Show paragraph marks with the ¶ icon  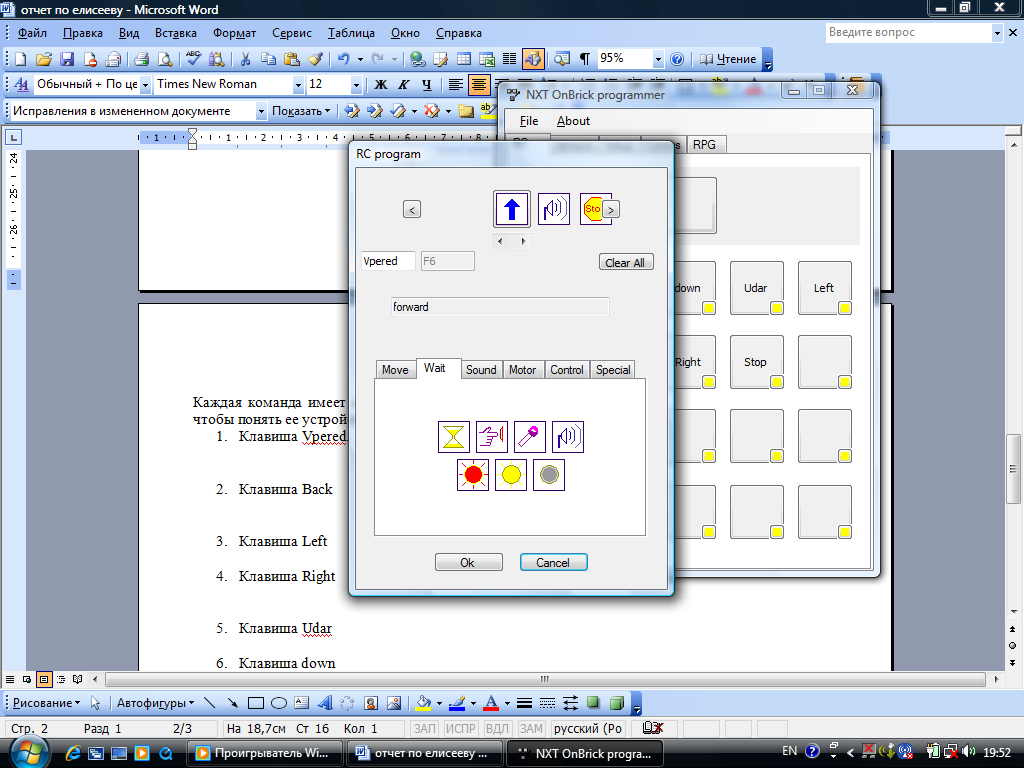point(584,59)
